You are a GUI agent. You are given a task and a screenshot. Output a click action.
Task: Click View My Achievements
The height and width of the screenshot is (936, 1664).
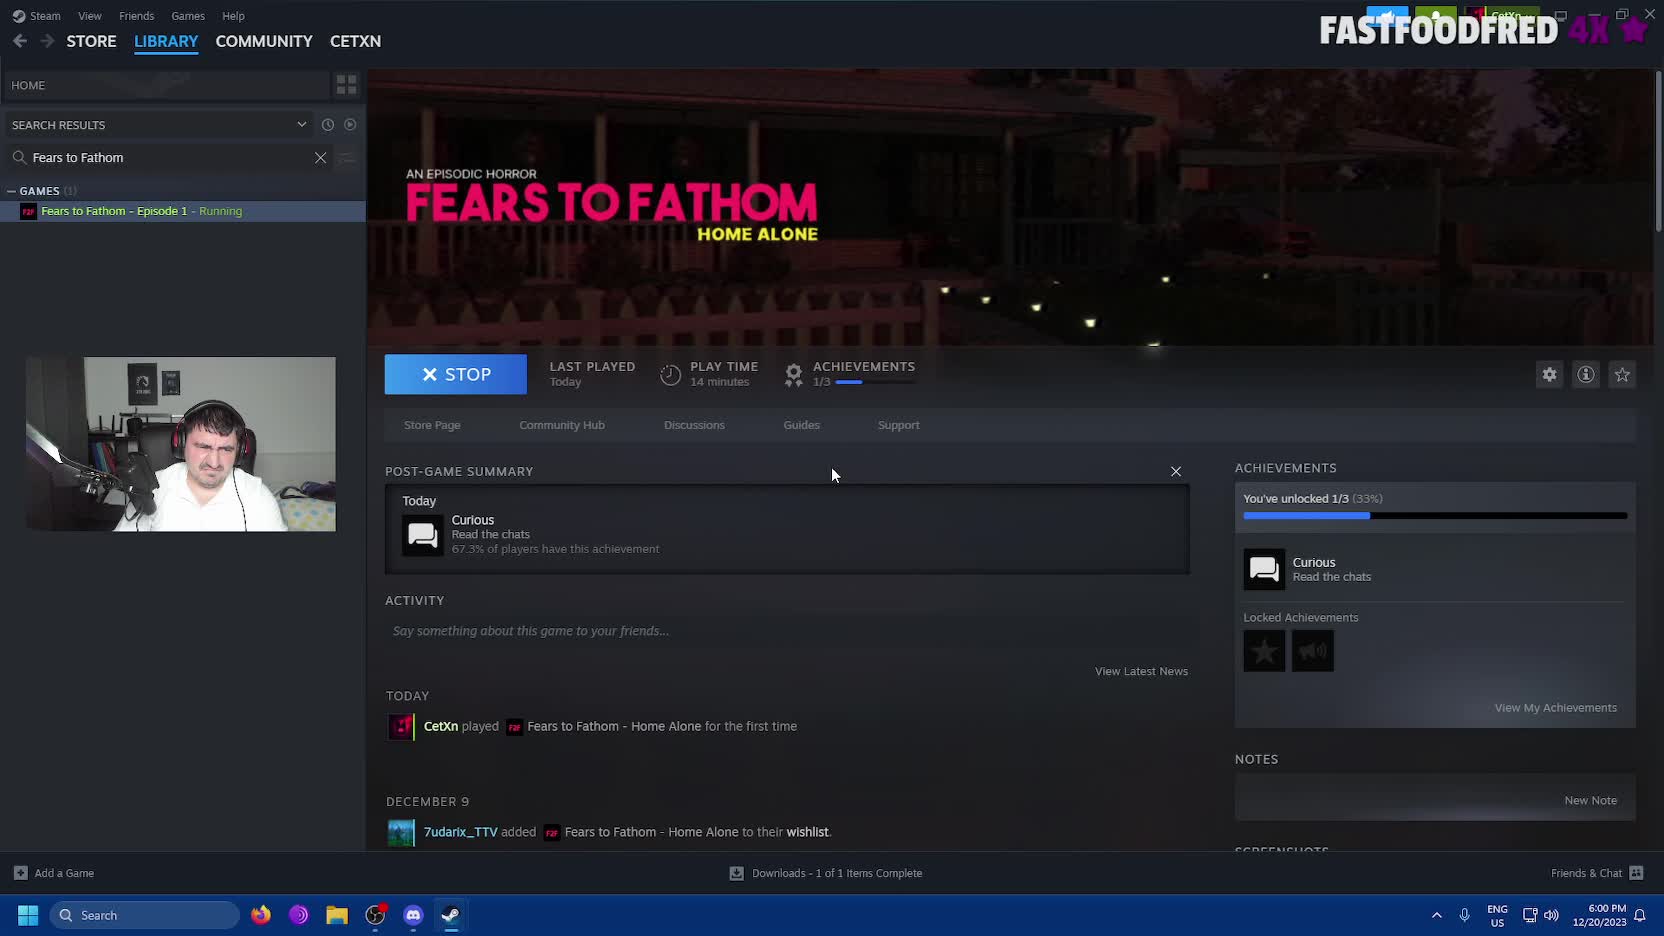1555,708
